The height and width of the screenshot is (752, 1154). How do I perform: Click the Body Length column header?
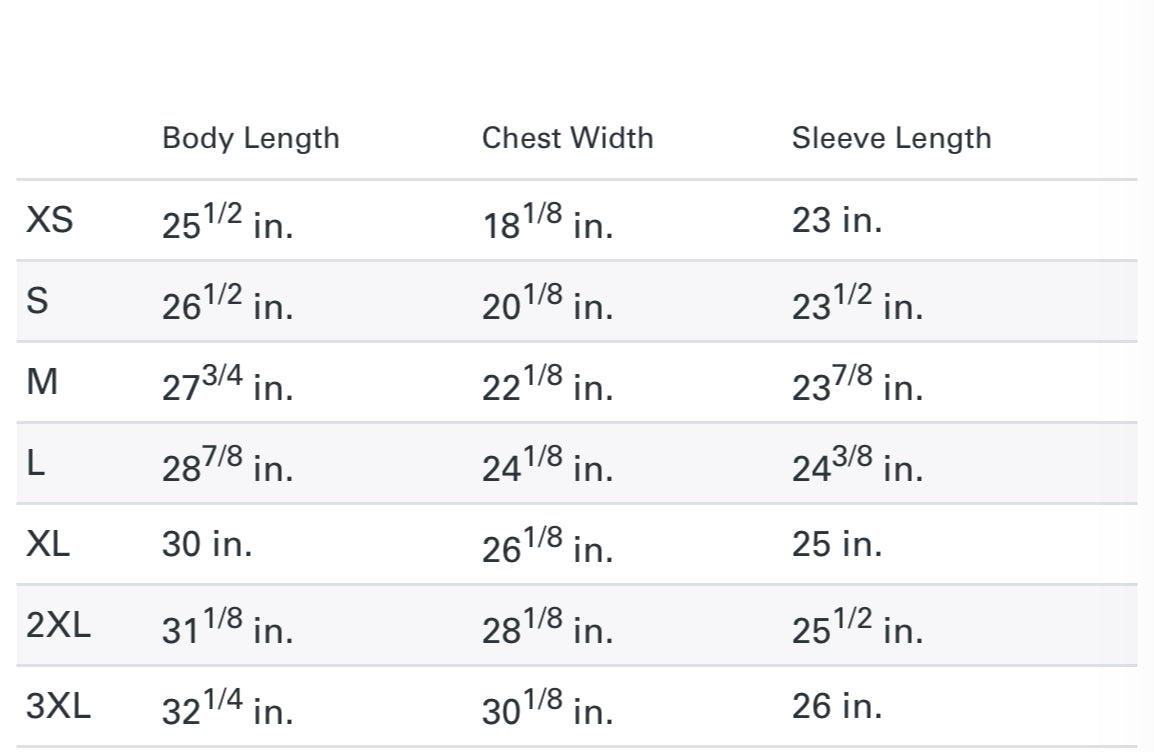[x=250, y=139]
